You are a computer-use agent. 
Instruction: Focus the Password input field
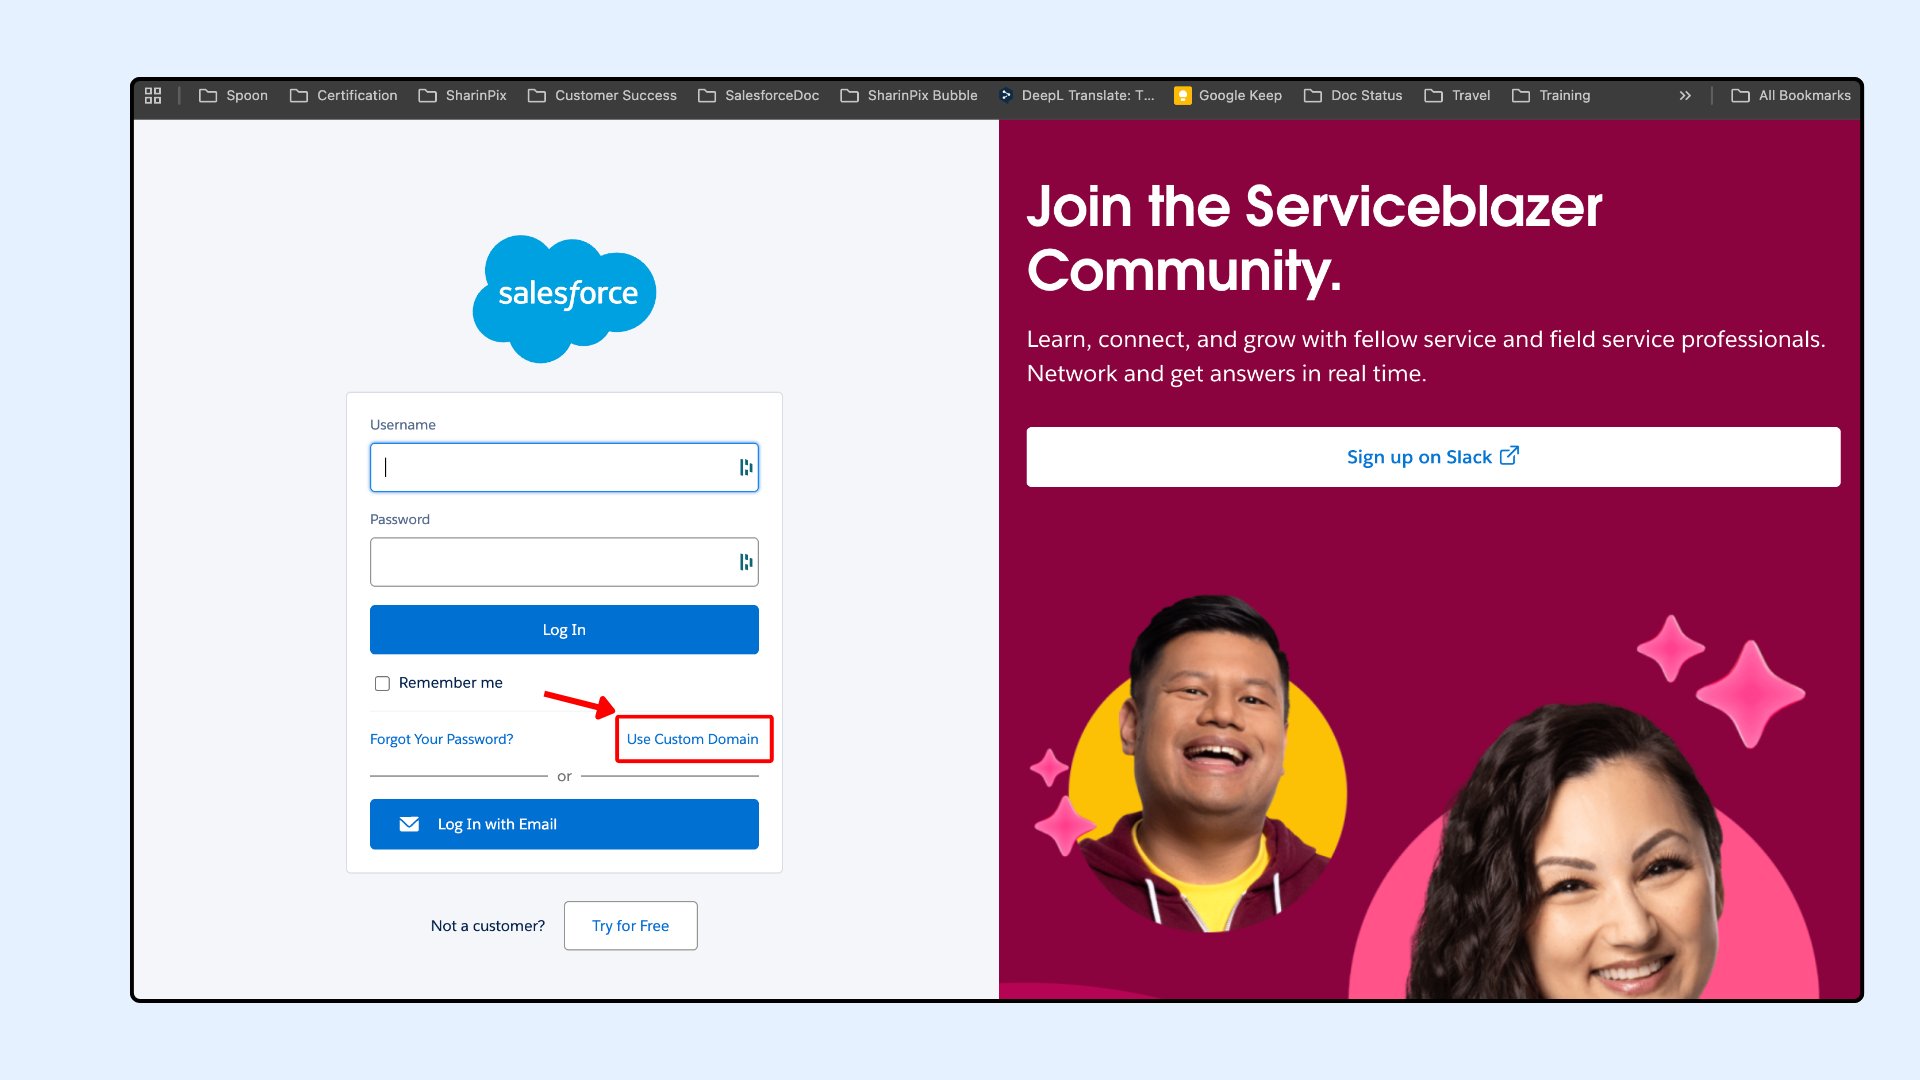[550, 562]
